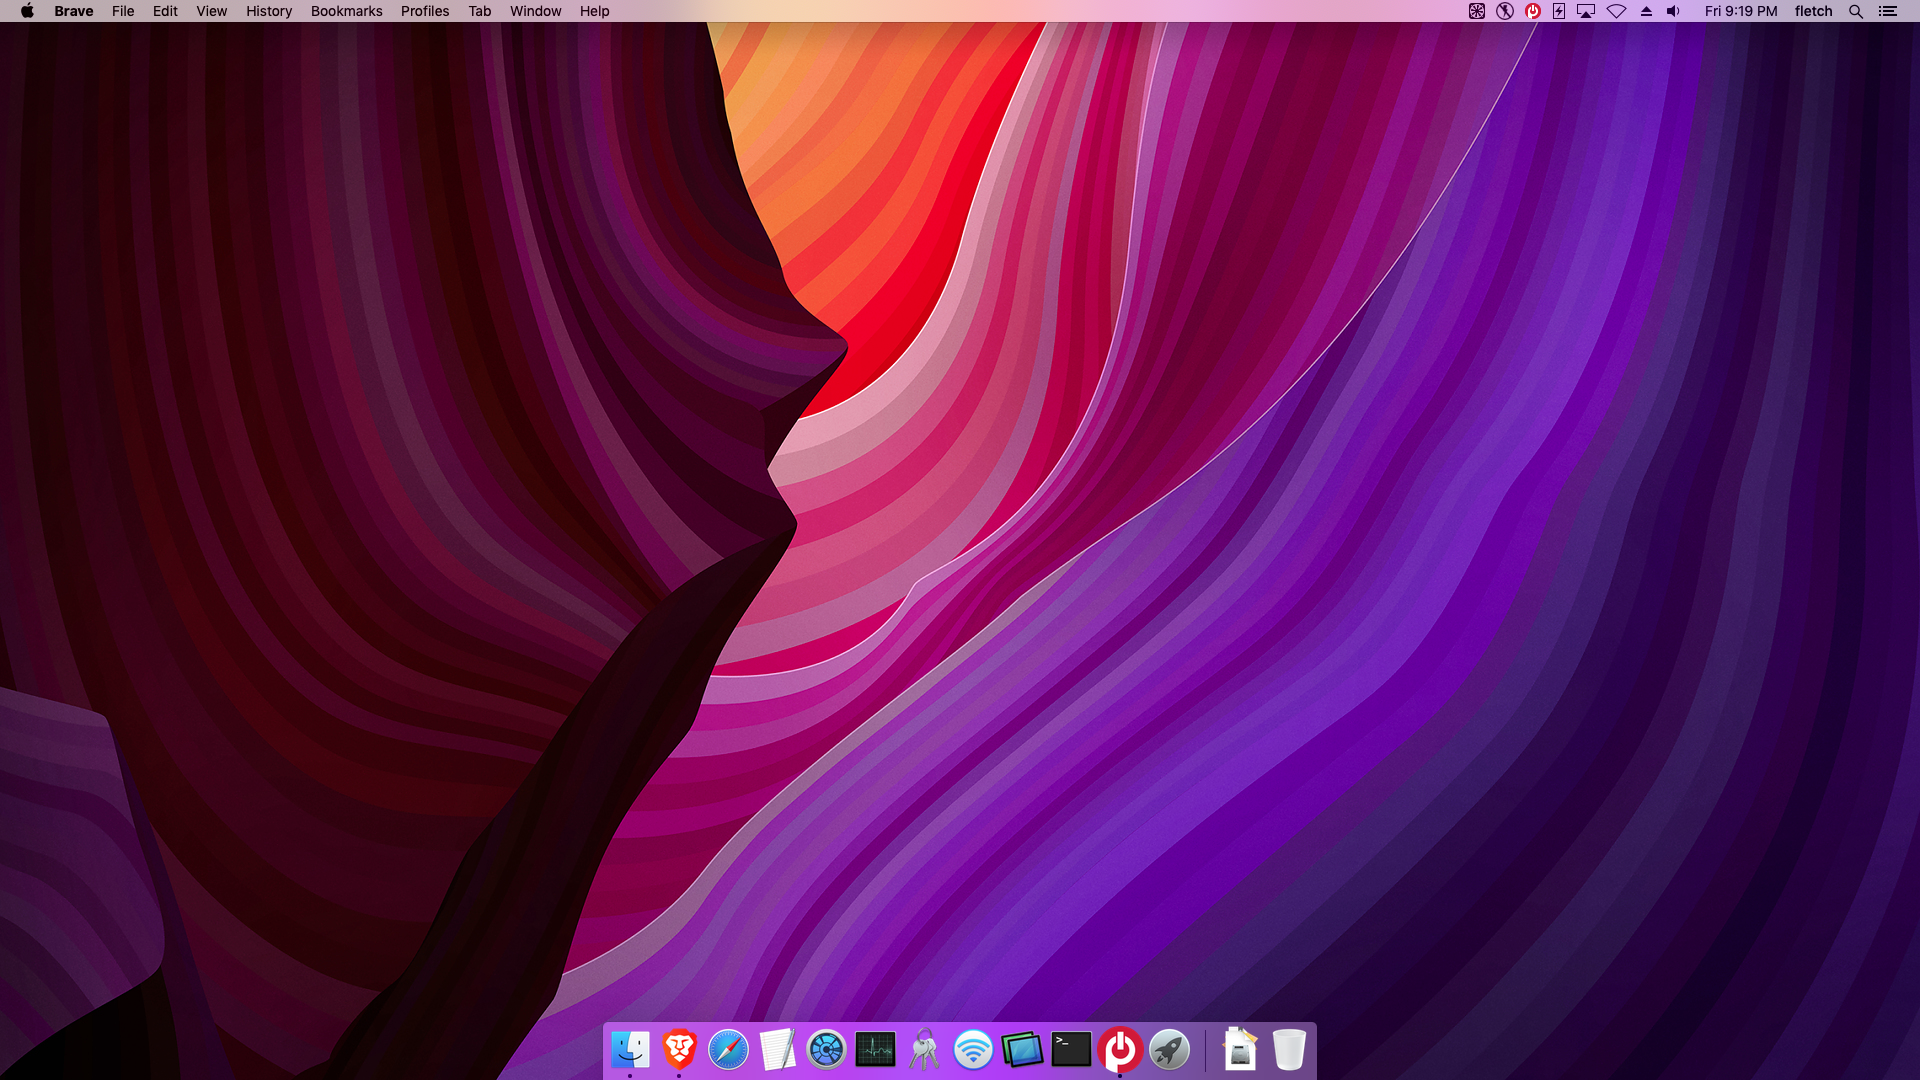Open the Trash in the dock
This screenshot has width=1920, height=1080.
pyautogui.click(x=1289, y=1049)
